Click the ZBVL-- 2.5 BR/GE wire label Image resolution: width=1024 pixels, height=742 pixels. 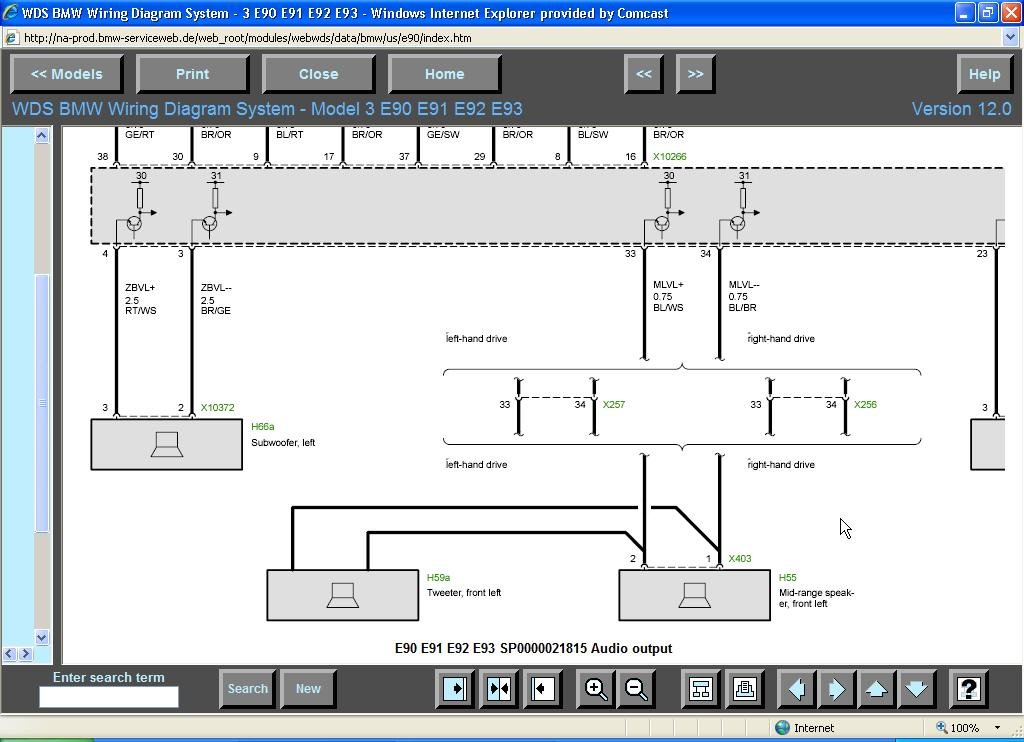point(216,299)
